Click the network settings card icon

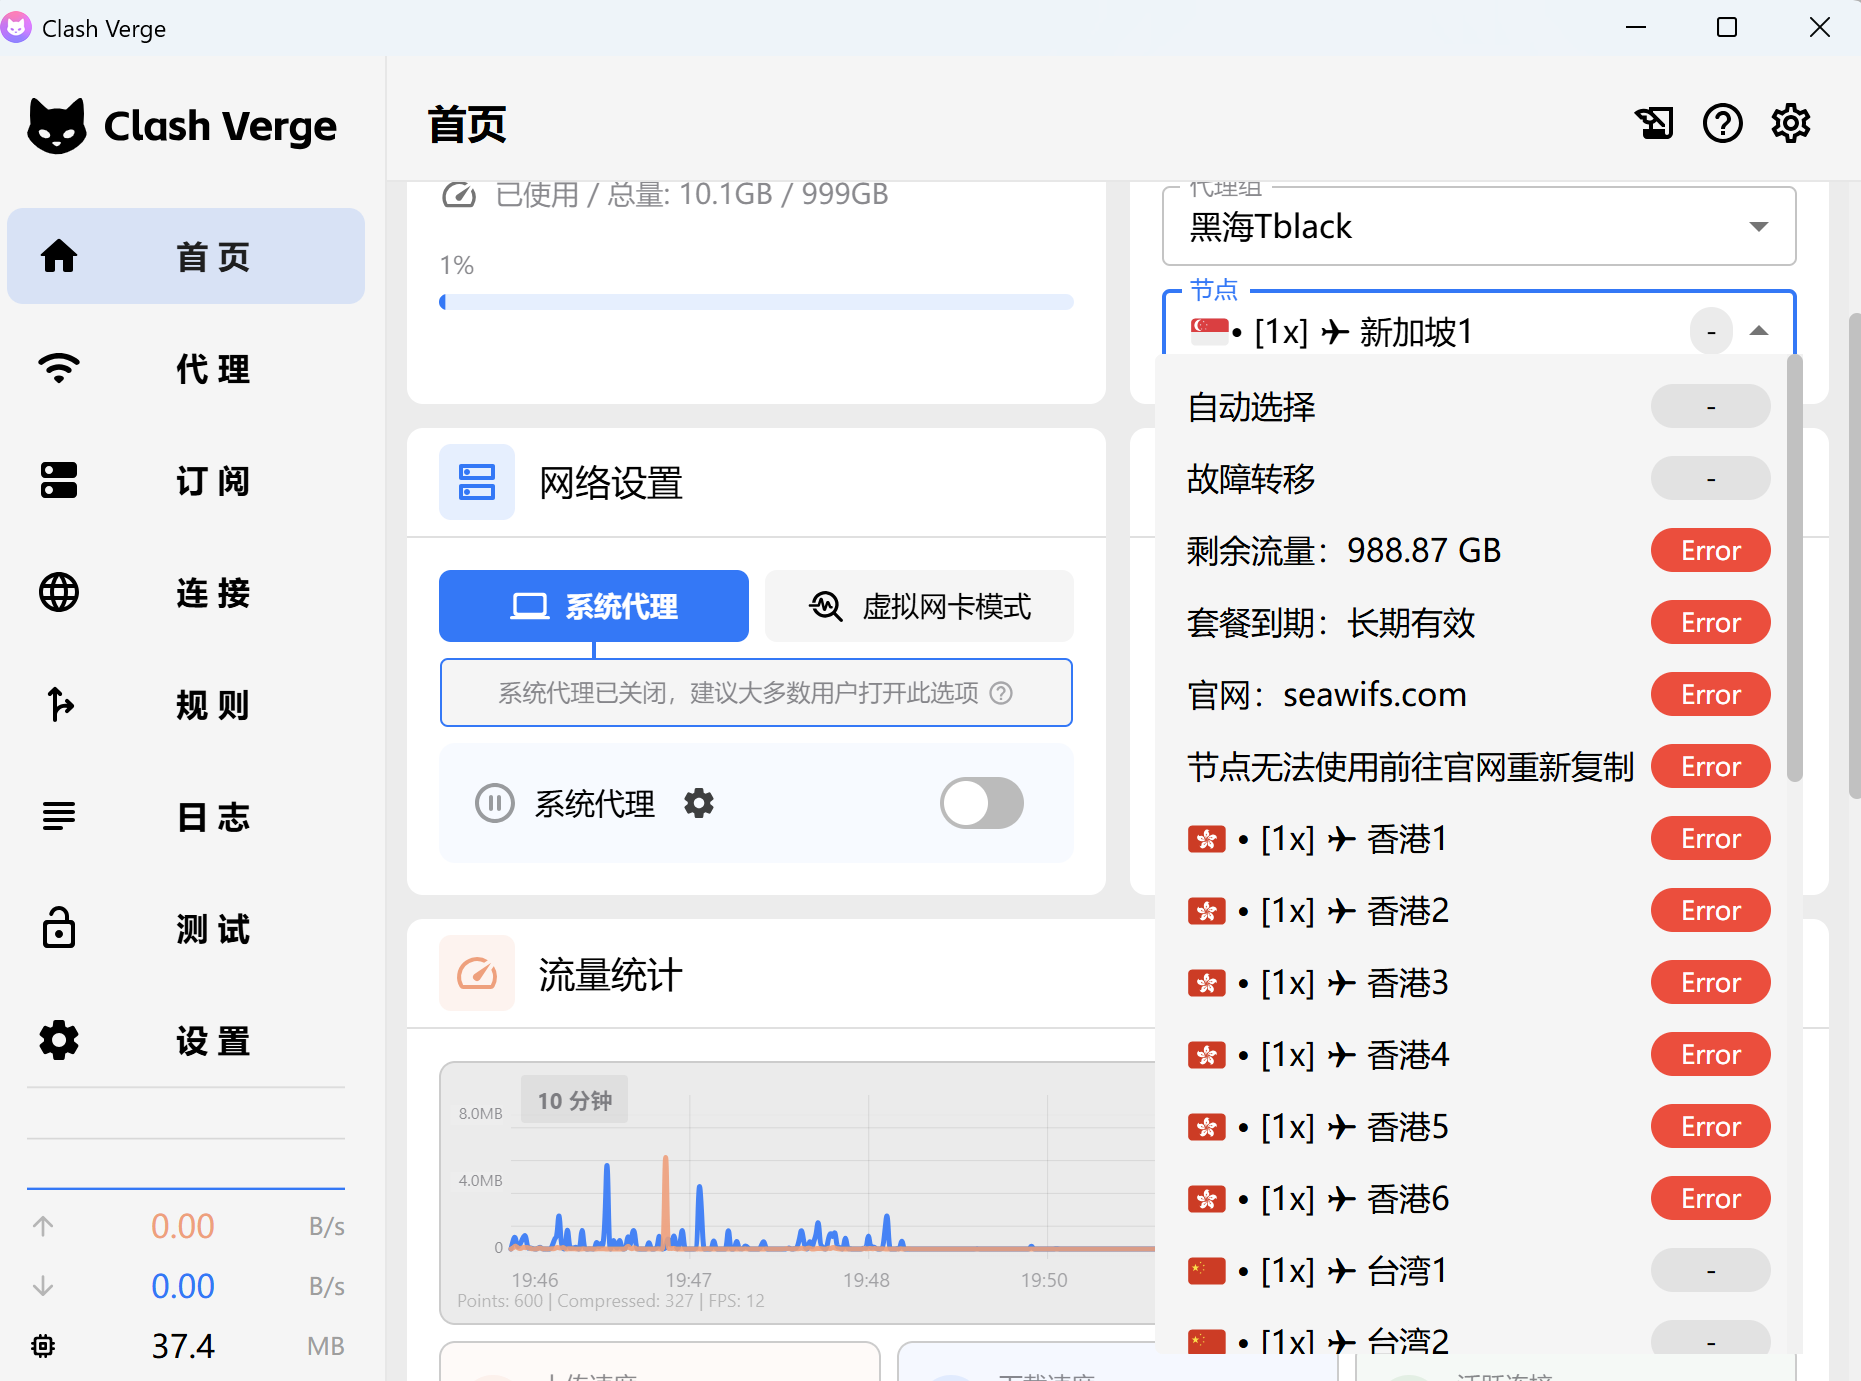(477, 482)
